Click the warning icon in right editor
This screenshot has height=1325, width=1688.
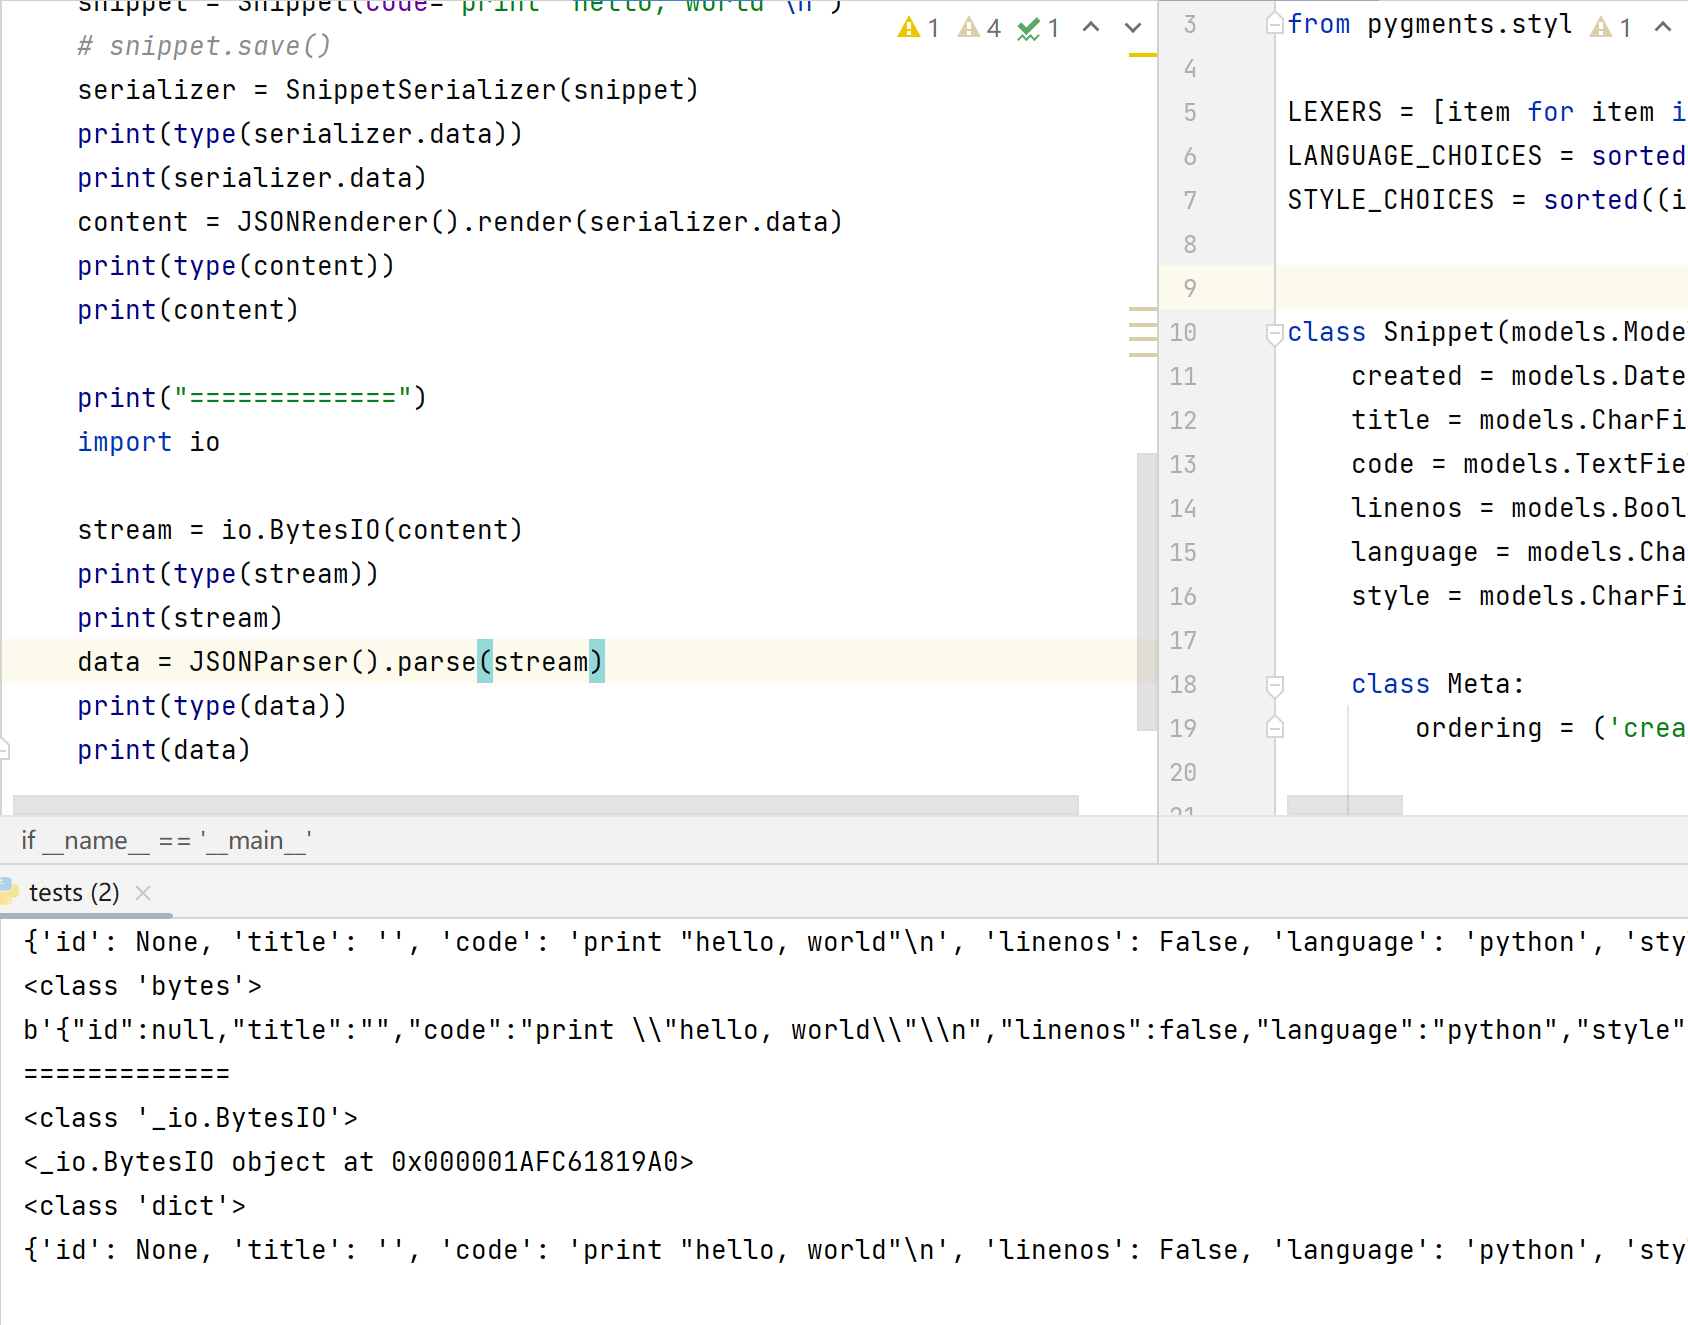coord(1601,28)
